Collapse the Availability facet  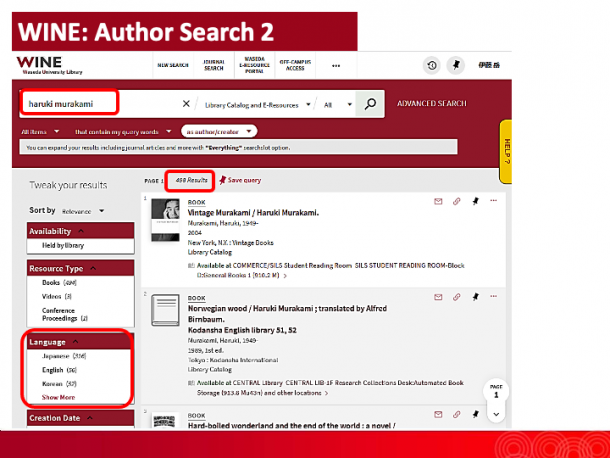coord(81,231)
